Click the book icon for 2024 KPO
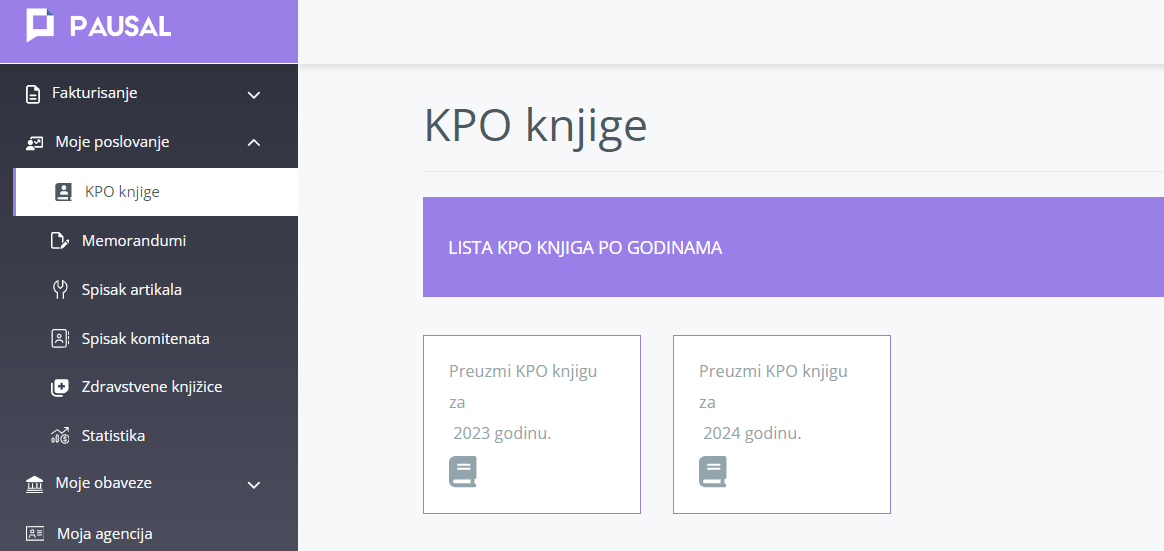Viewport: 1164px width, 551px height. (x=713, y=472)
